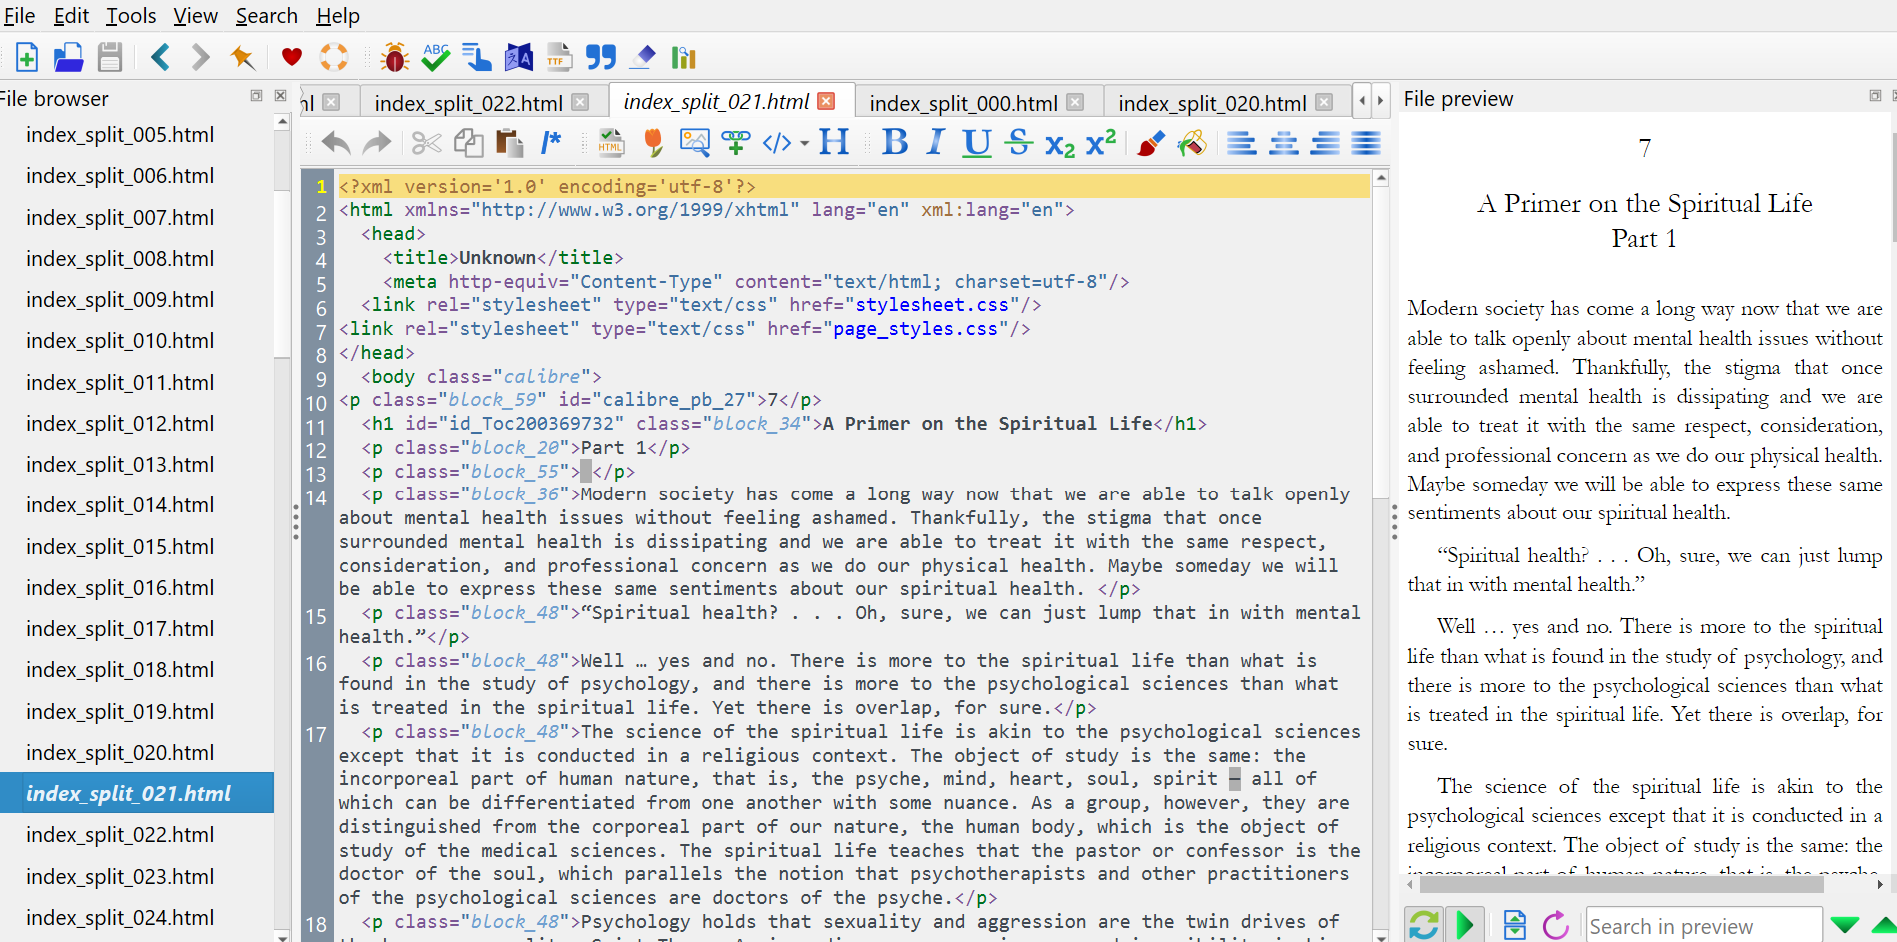This screenshot has width=1897, height=942.
Task: Select index_split_013.html in the file browser
Action: tap(120, 465)
